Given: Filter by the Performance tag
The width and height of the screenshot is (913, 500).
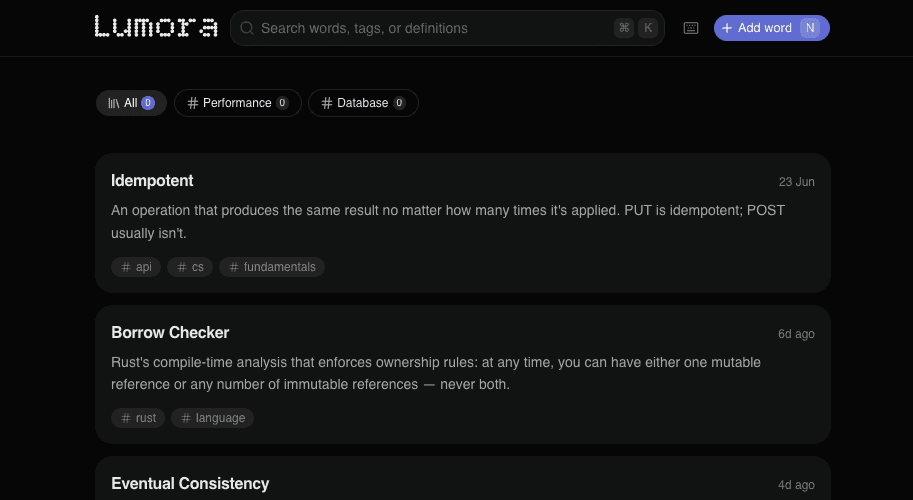Looking at the screenshot, I should [x=238, y=103].
